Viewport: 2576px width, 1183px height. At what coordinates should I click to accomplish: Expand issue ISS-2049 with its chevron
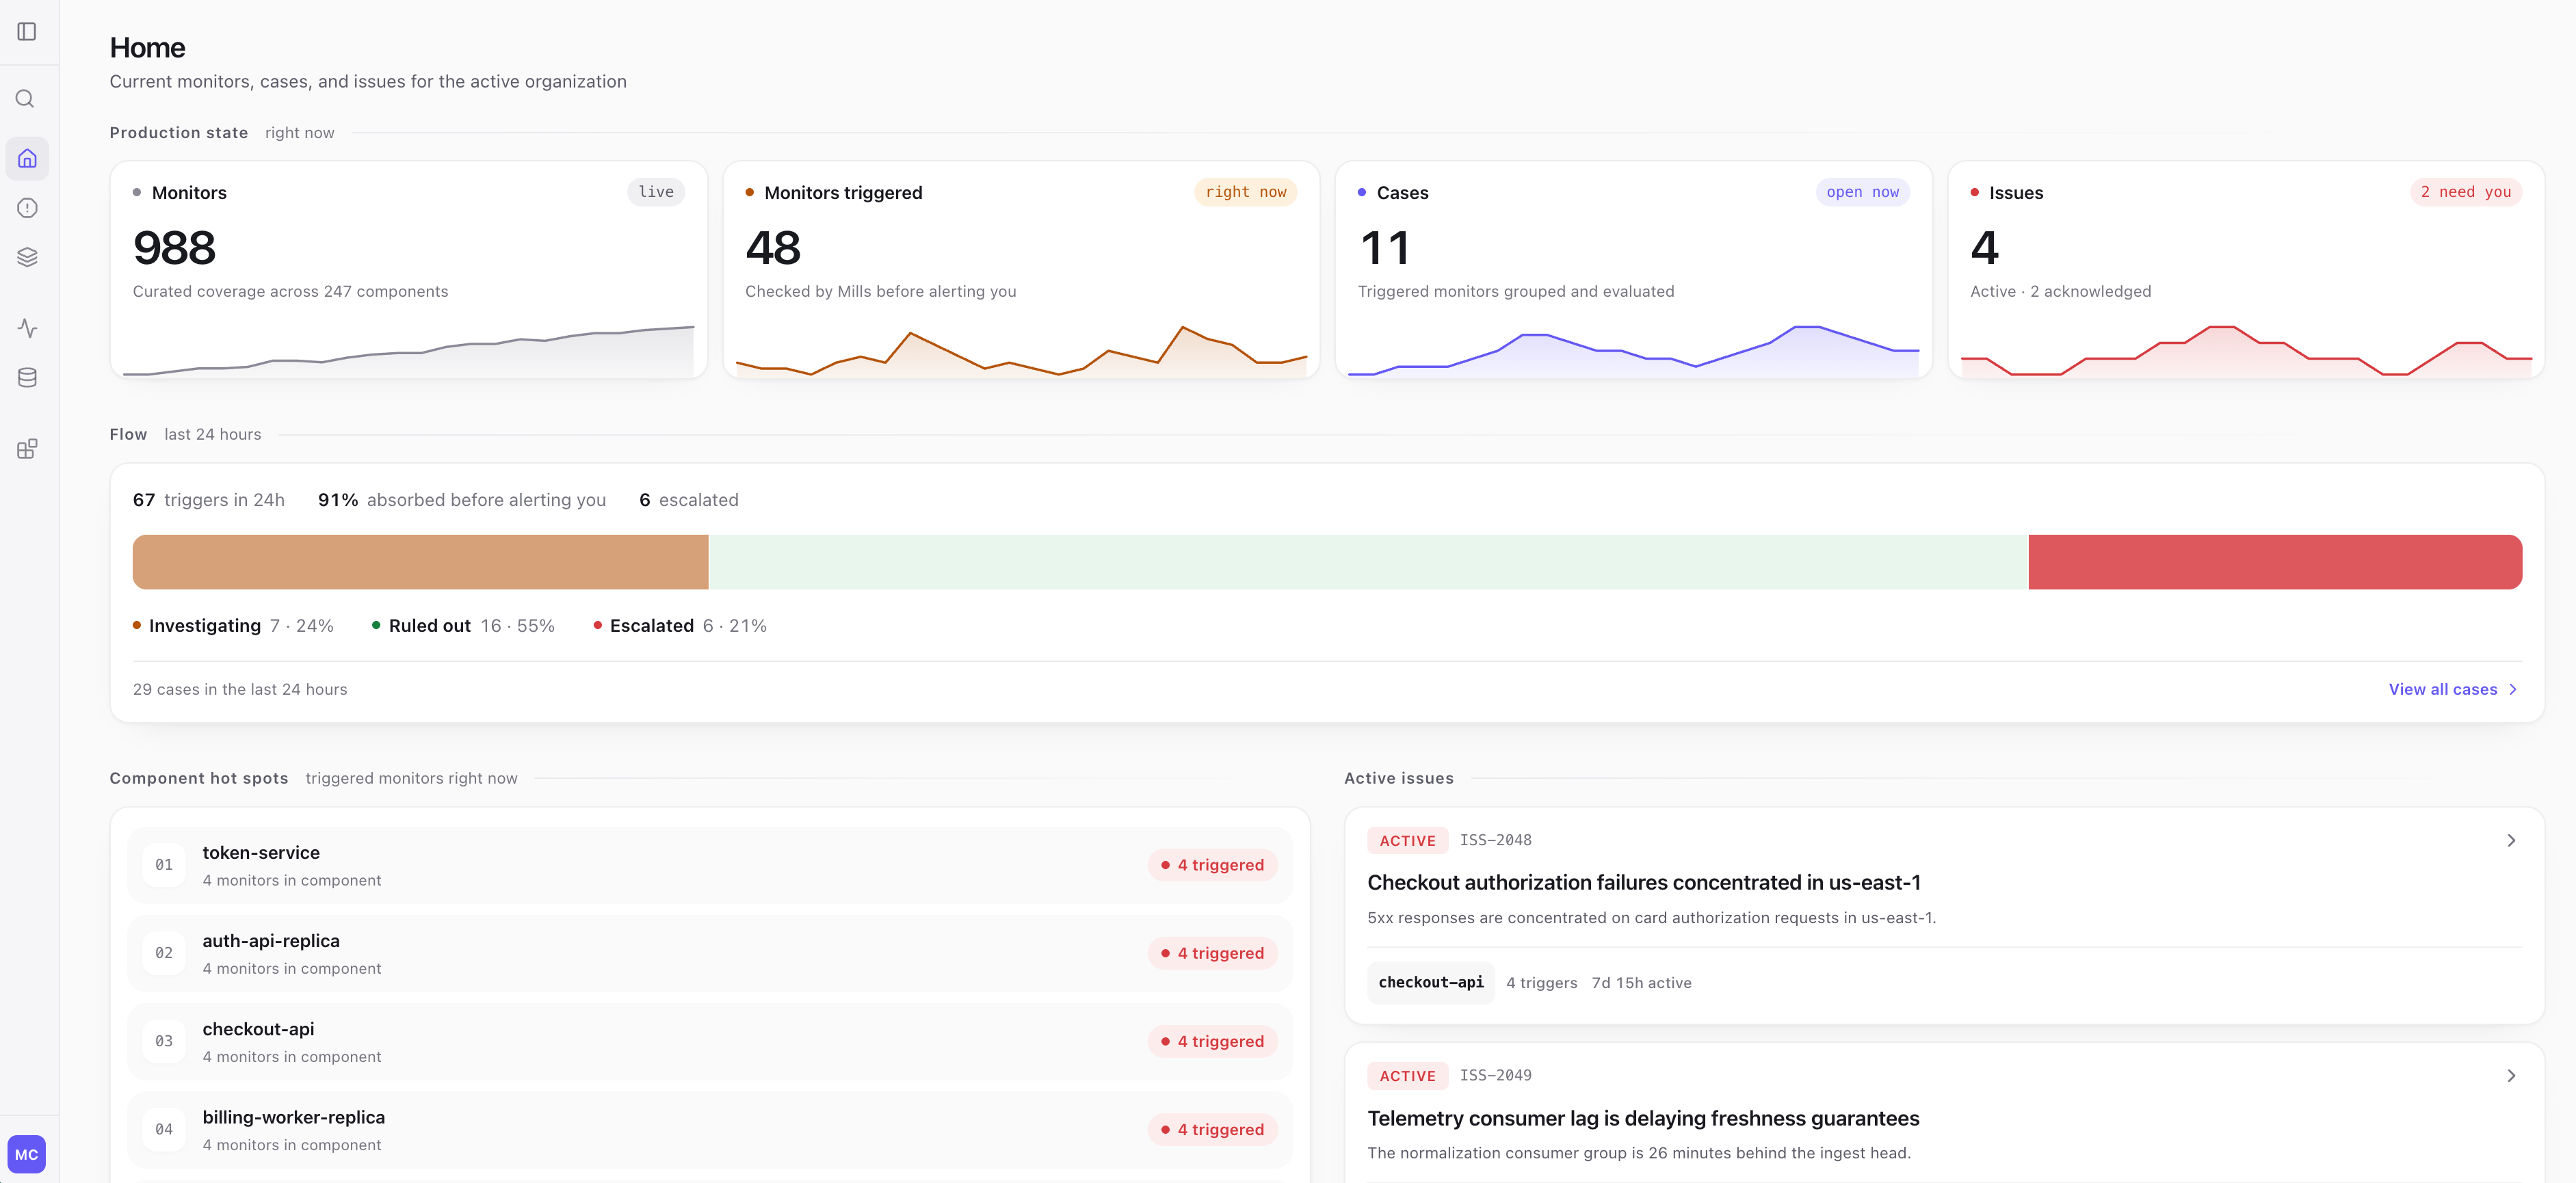pos(2510,1076)
